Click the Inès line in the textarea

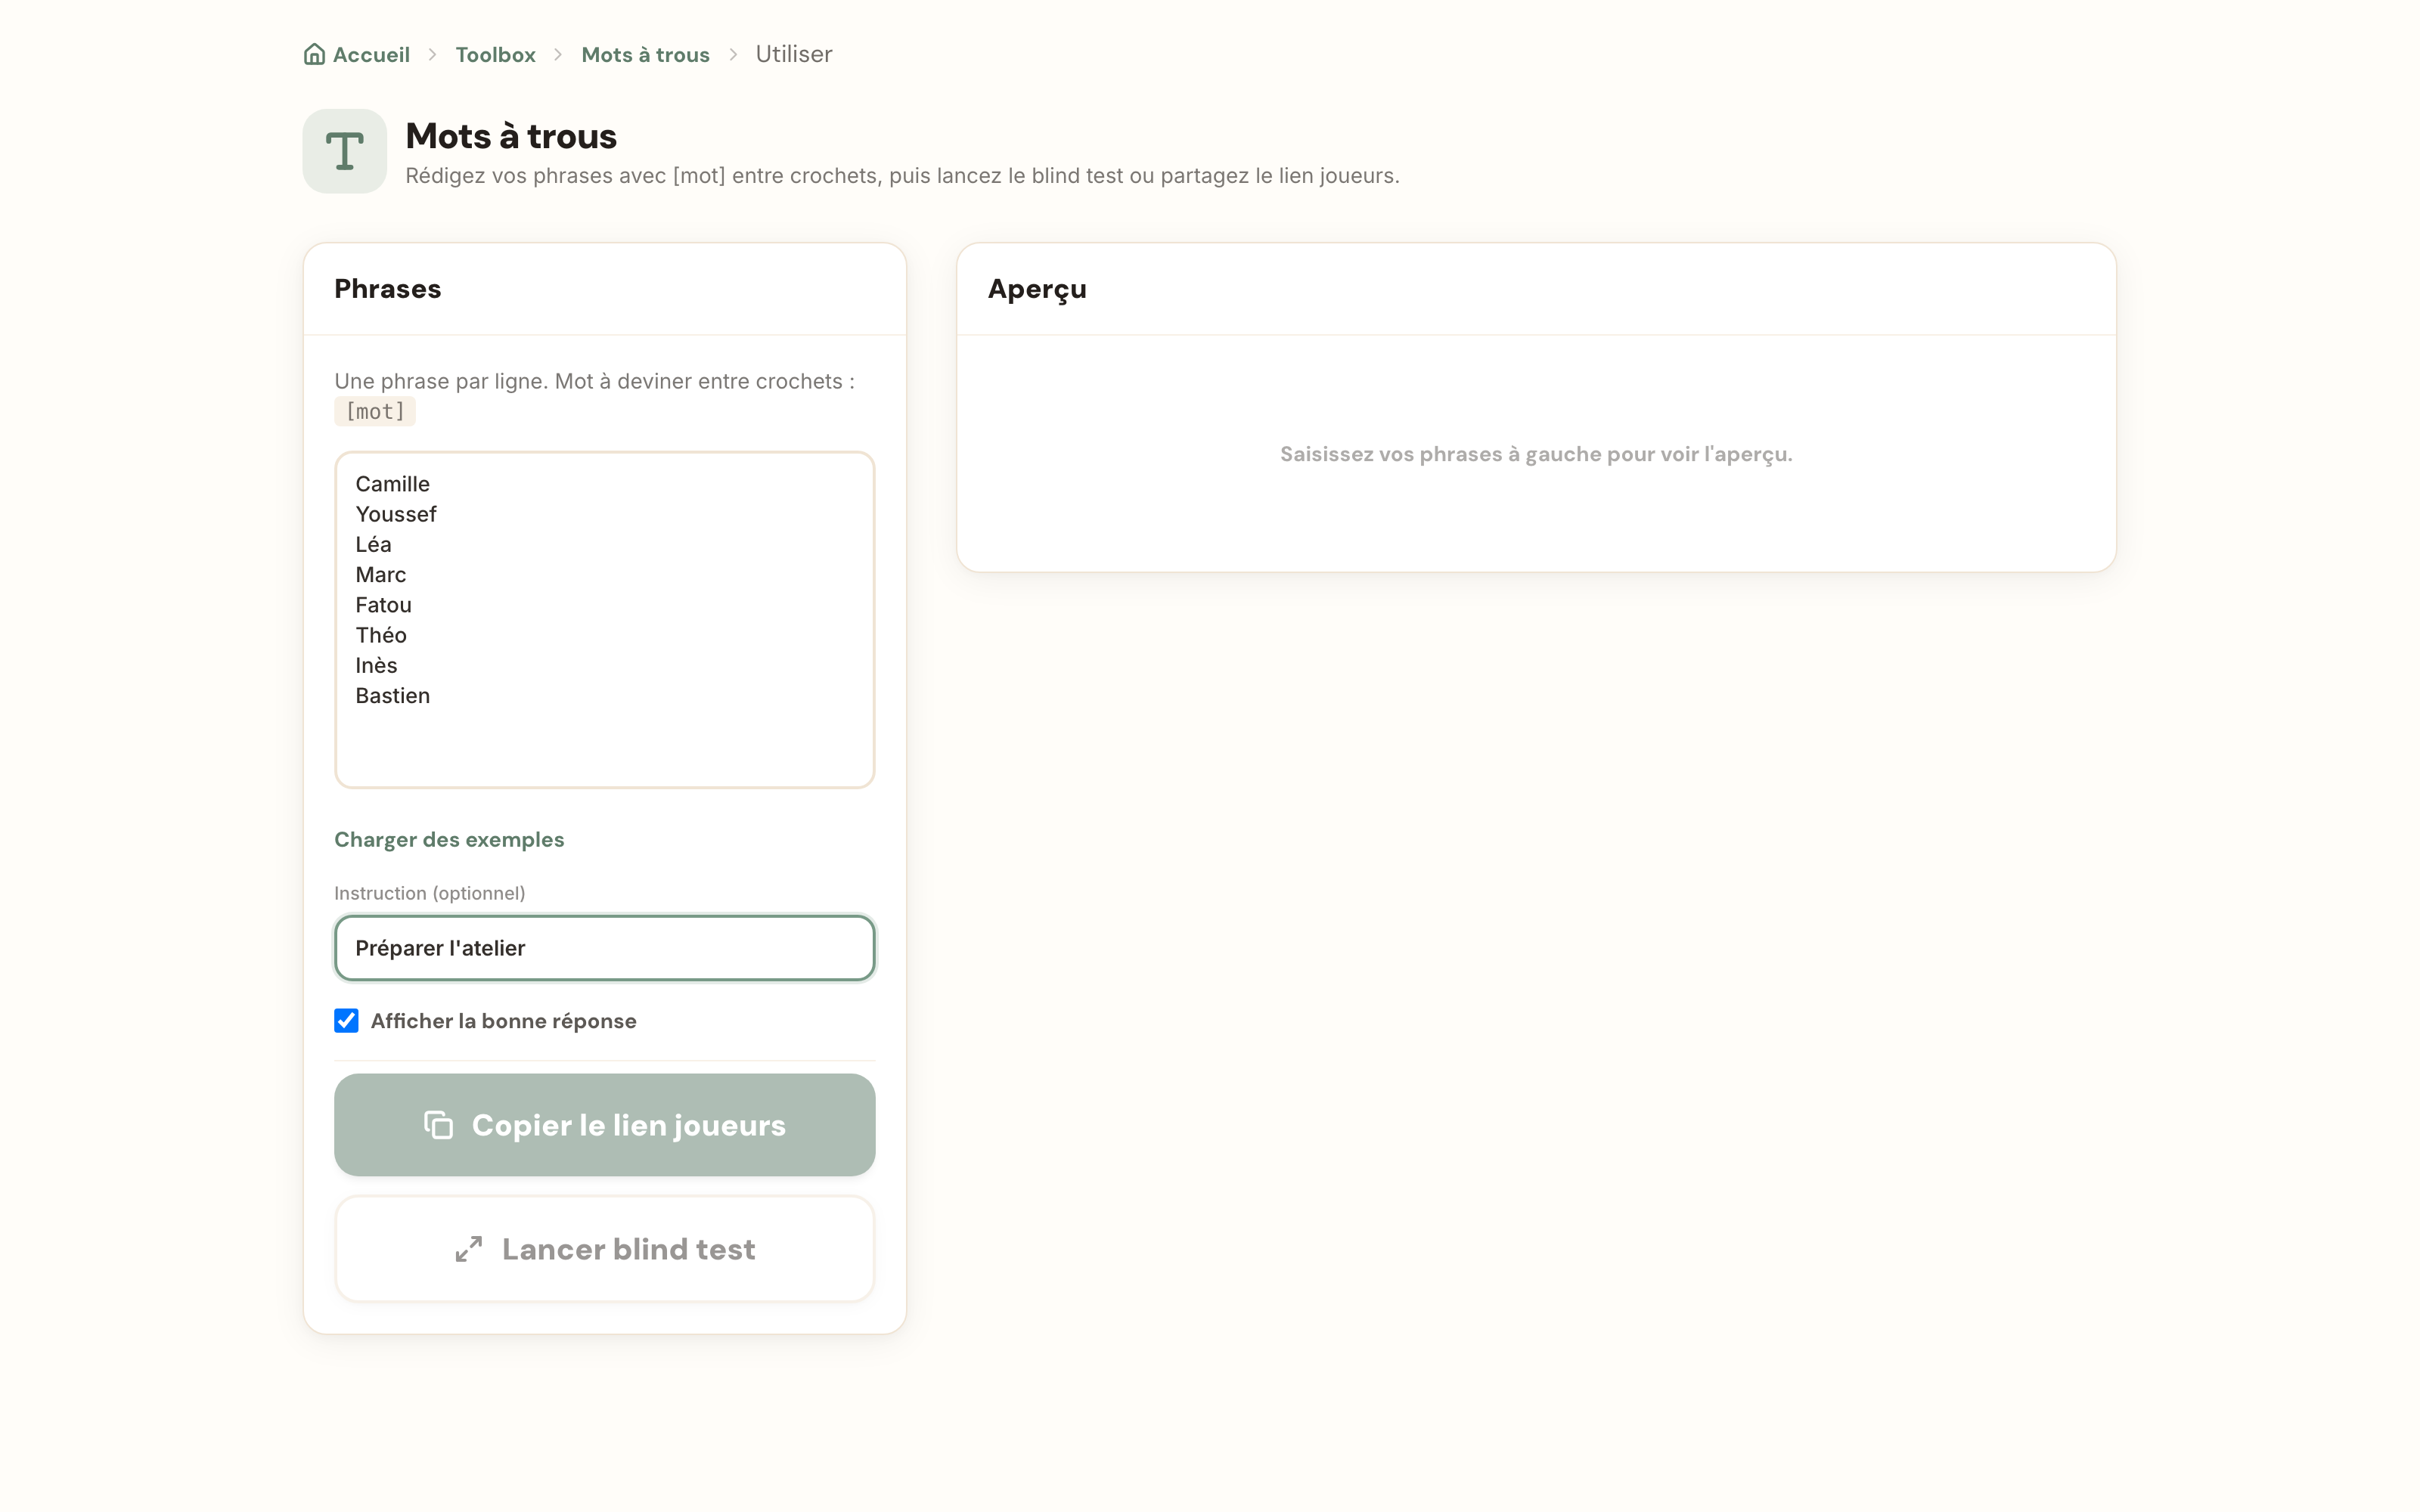coord(376,665)
